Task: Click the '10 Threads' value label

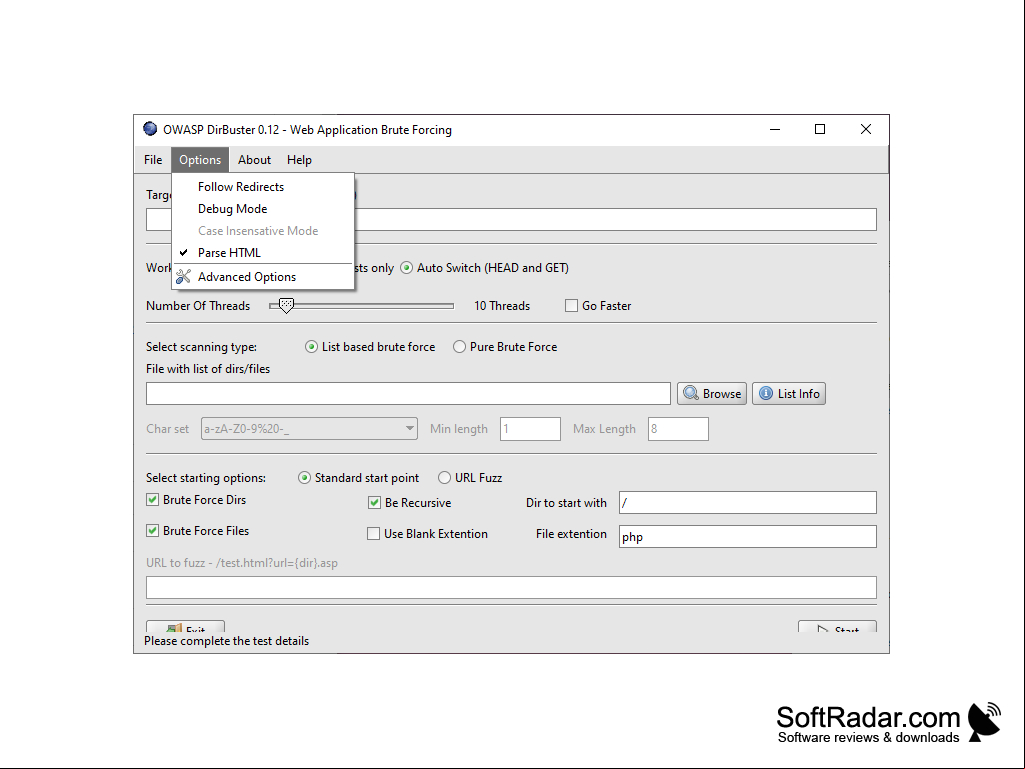Action: coord(502,306)
